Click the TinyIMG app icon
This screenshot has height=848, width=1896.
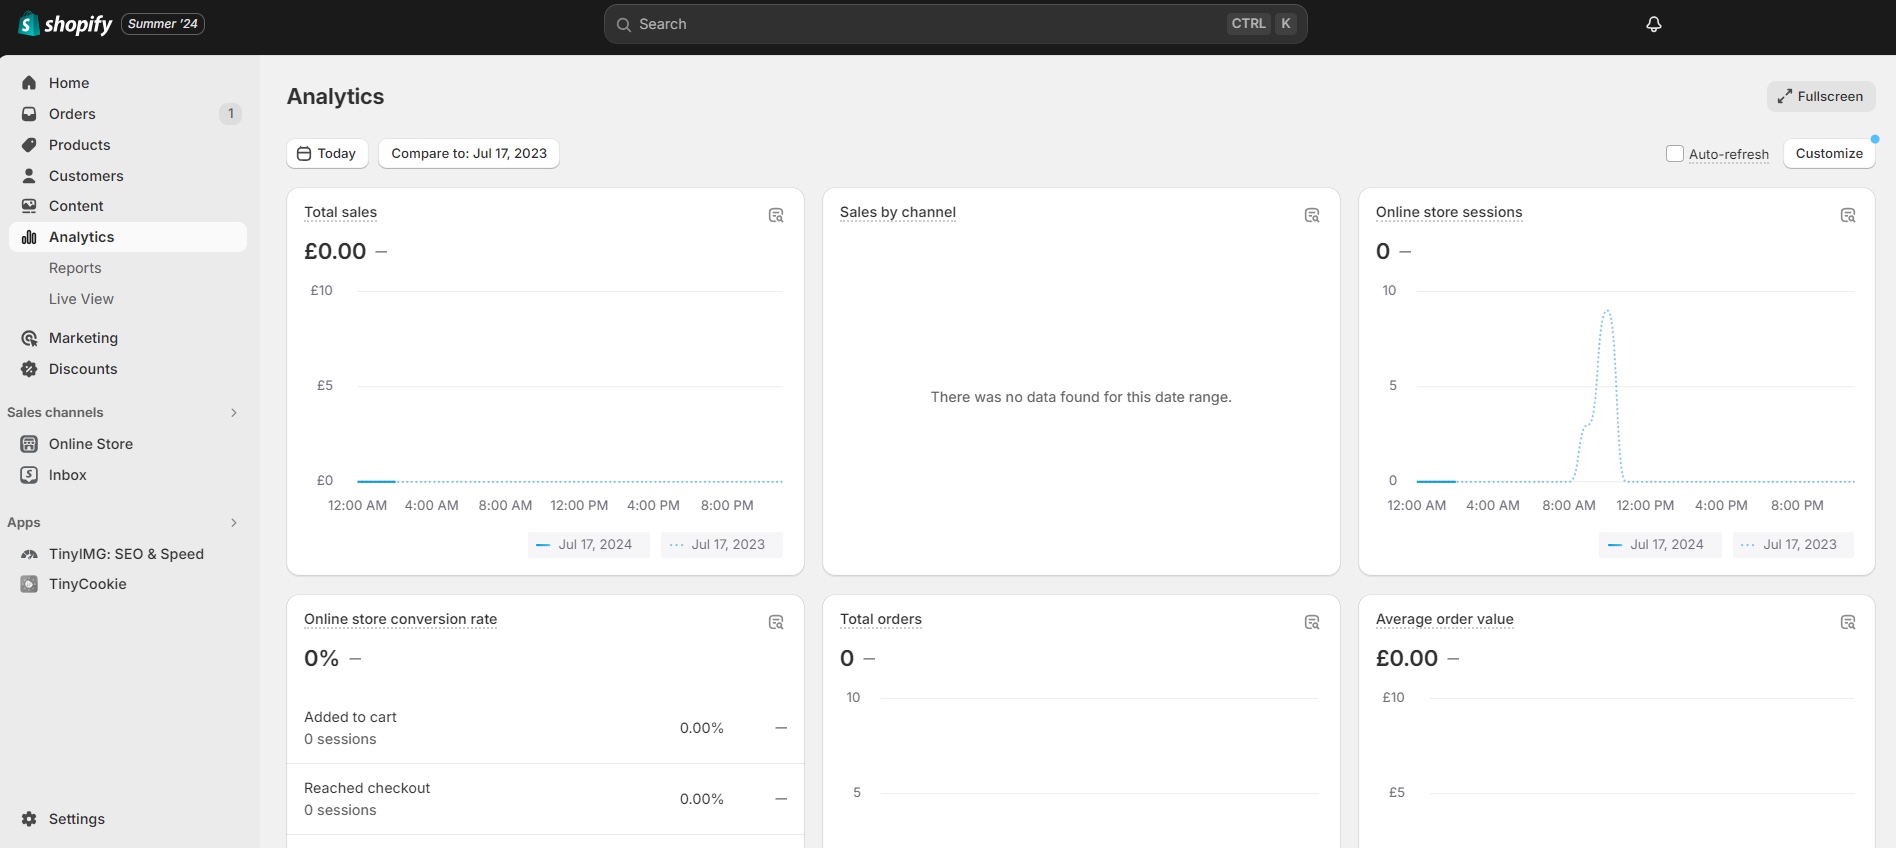point(29,554)
